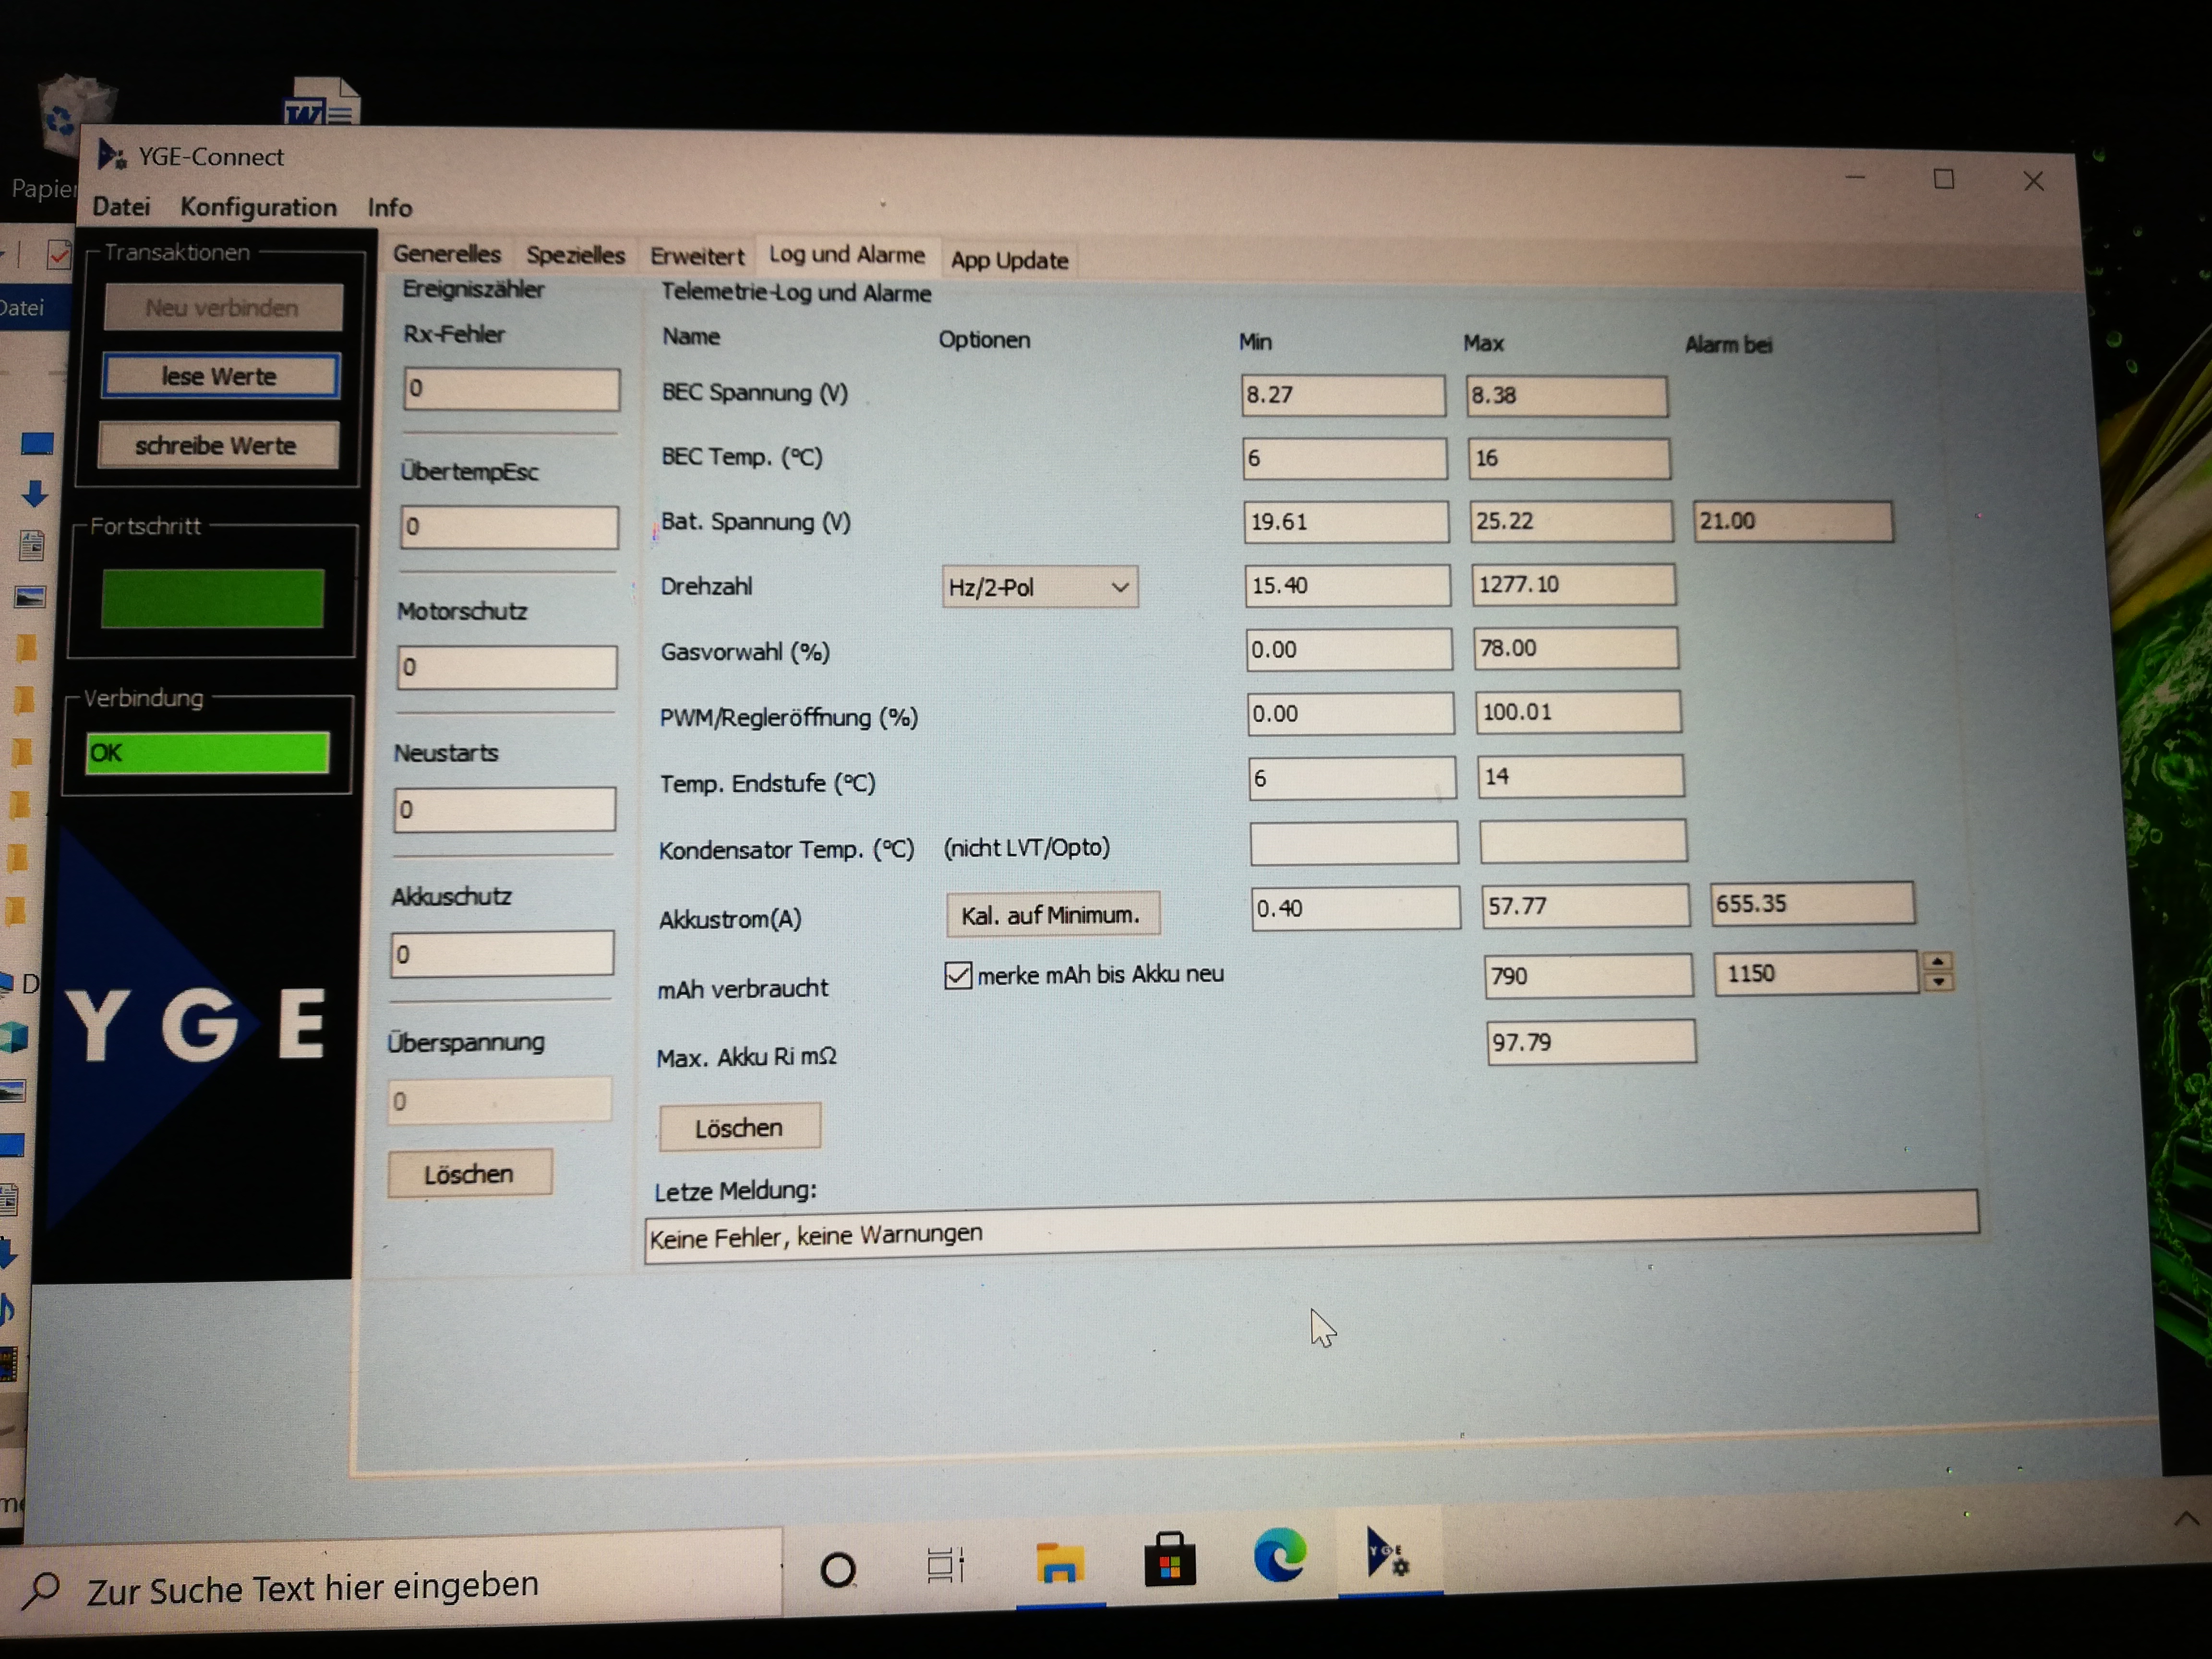
Task: Decrease mAh alarm value with down arrow
Action: point(1938,982)
